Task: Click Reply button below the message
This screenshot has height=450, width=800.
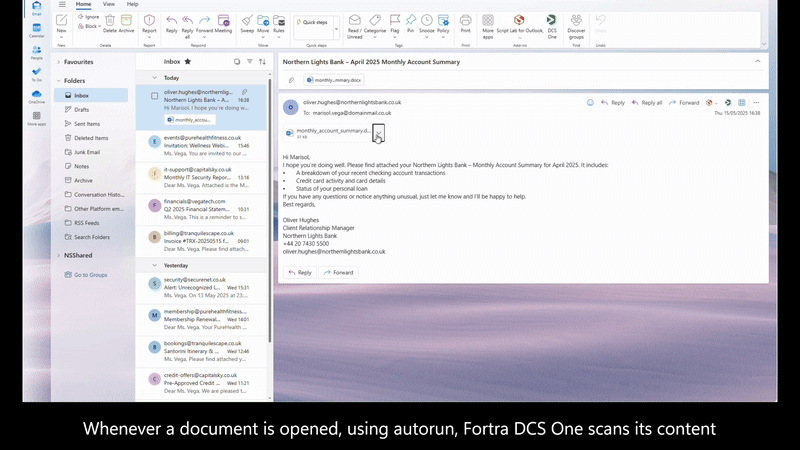Action: point(299,272)
